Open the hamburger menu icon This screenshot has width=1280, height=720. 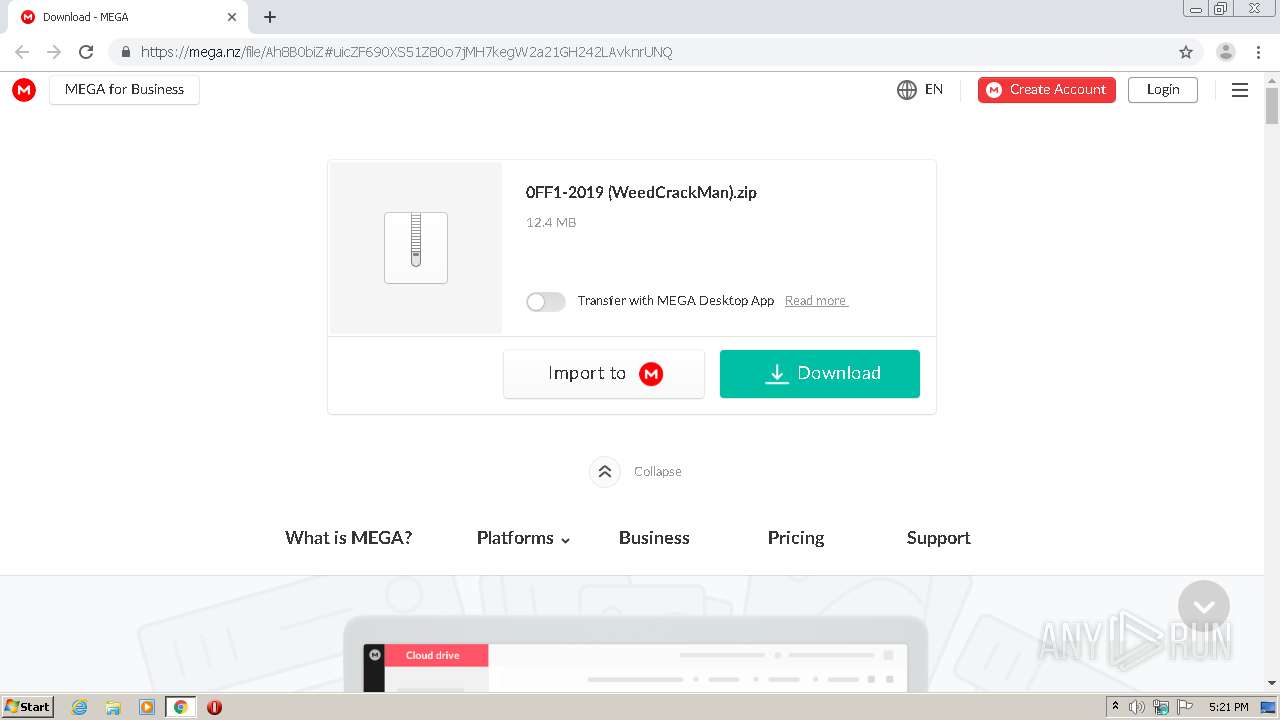1240,90
